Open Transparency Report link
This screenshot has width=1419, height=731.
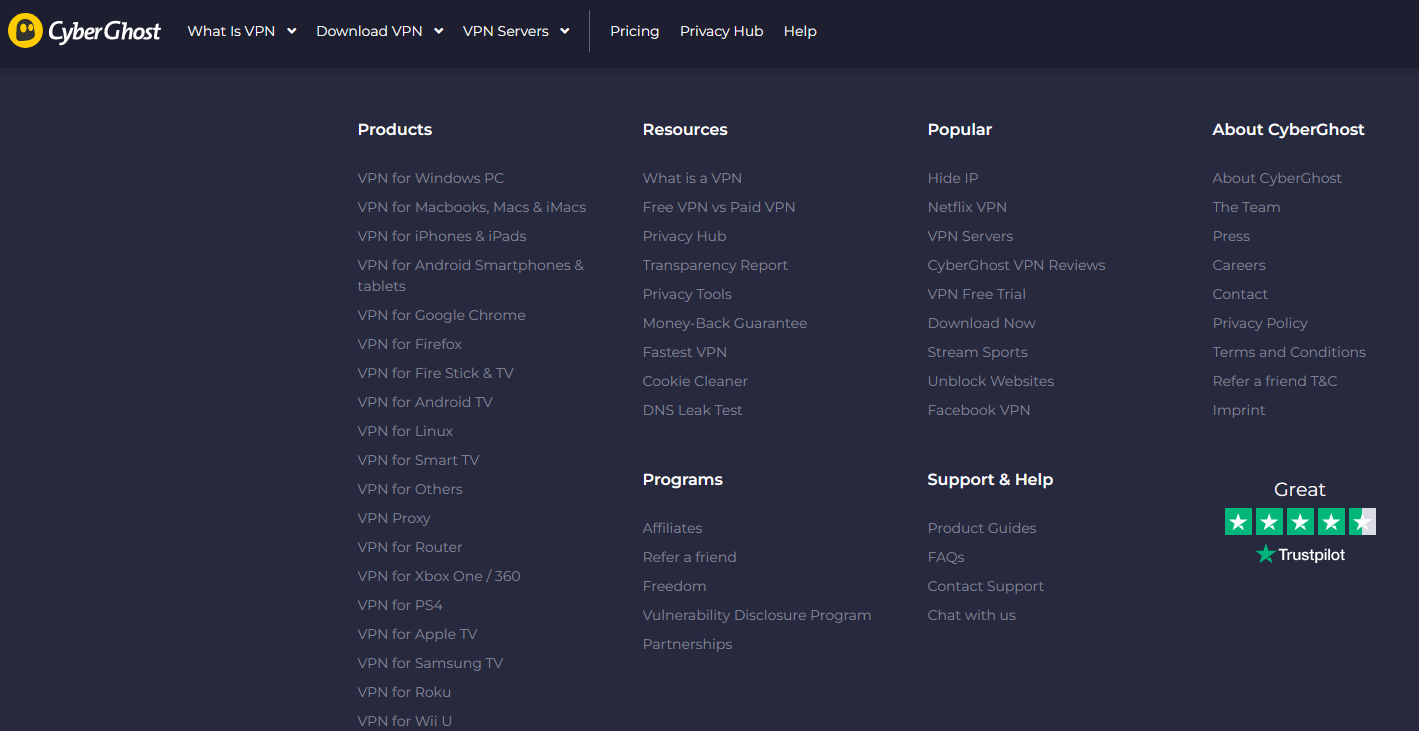(x=716, y=265)
